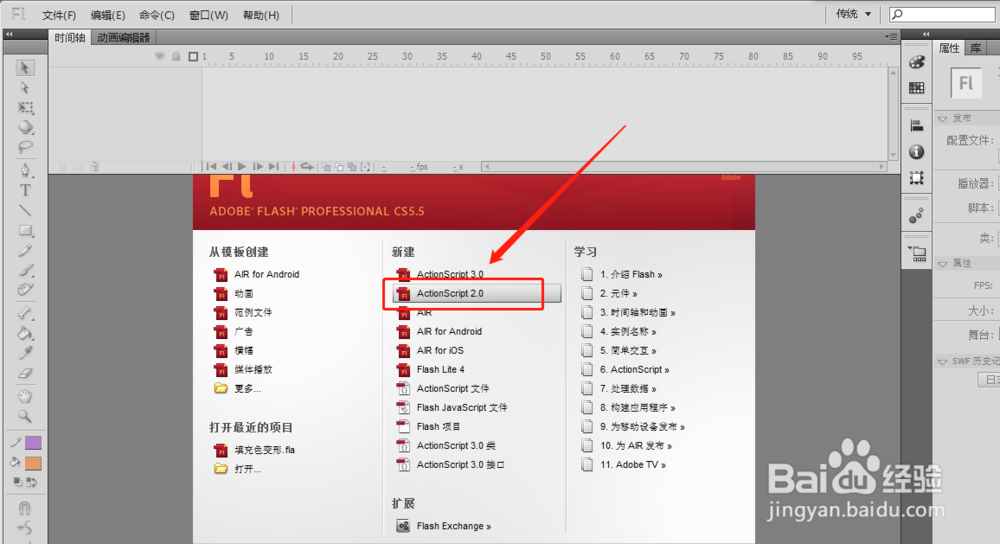Viewport: 1000px width, 544px height.
Task: Toggle onion skin in timeline
Action: pyautogui.click(x=327, y=167)
